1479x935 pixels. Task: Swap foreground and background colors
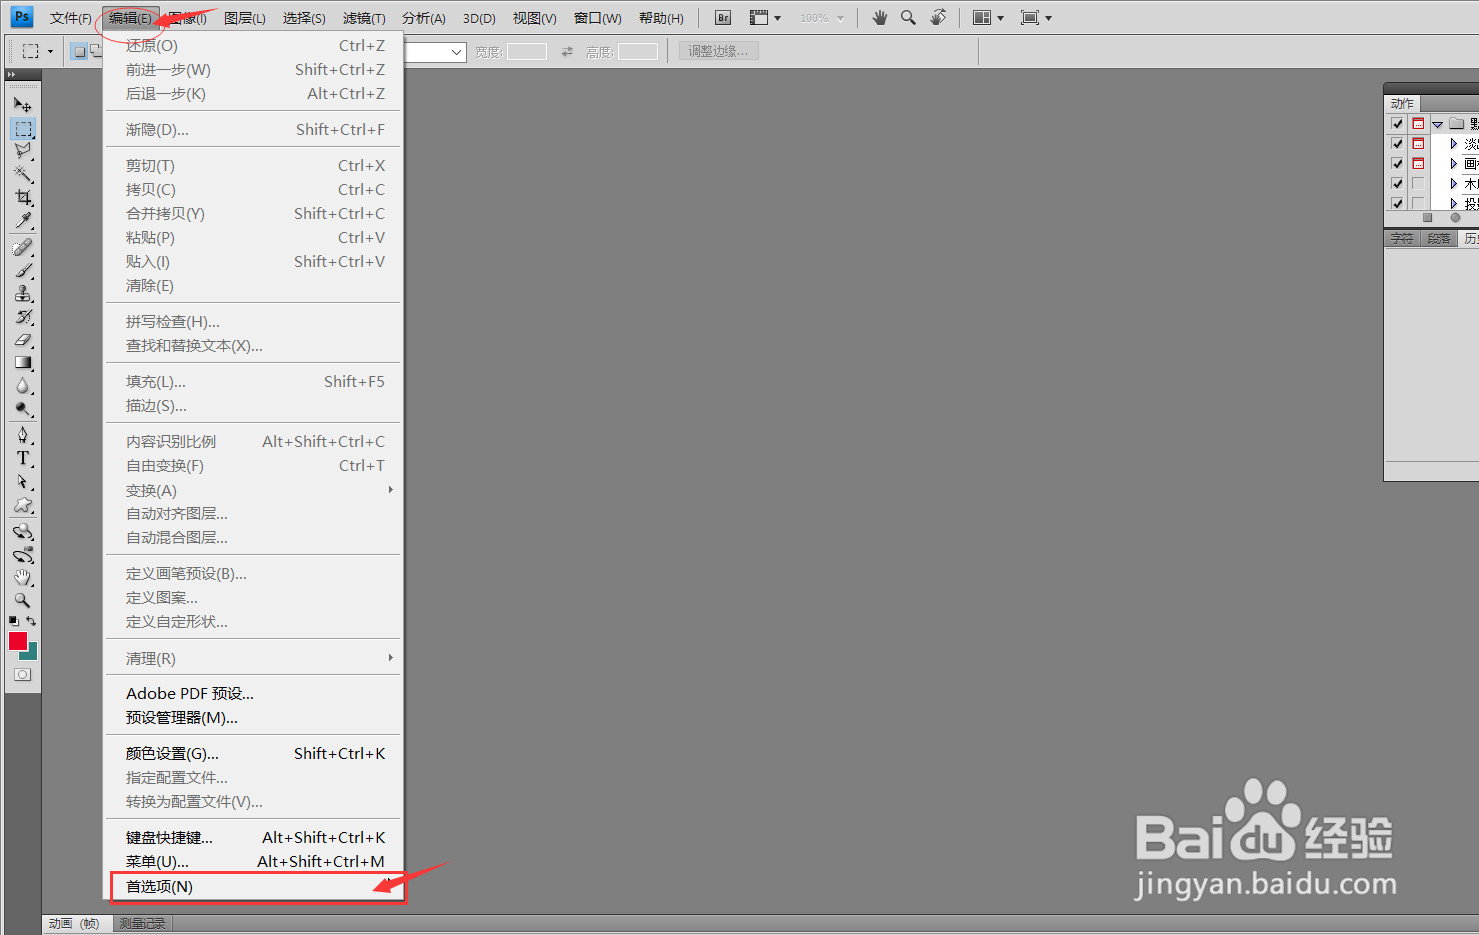[31, 622]
